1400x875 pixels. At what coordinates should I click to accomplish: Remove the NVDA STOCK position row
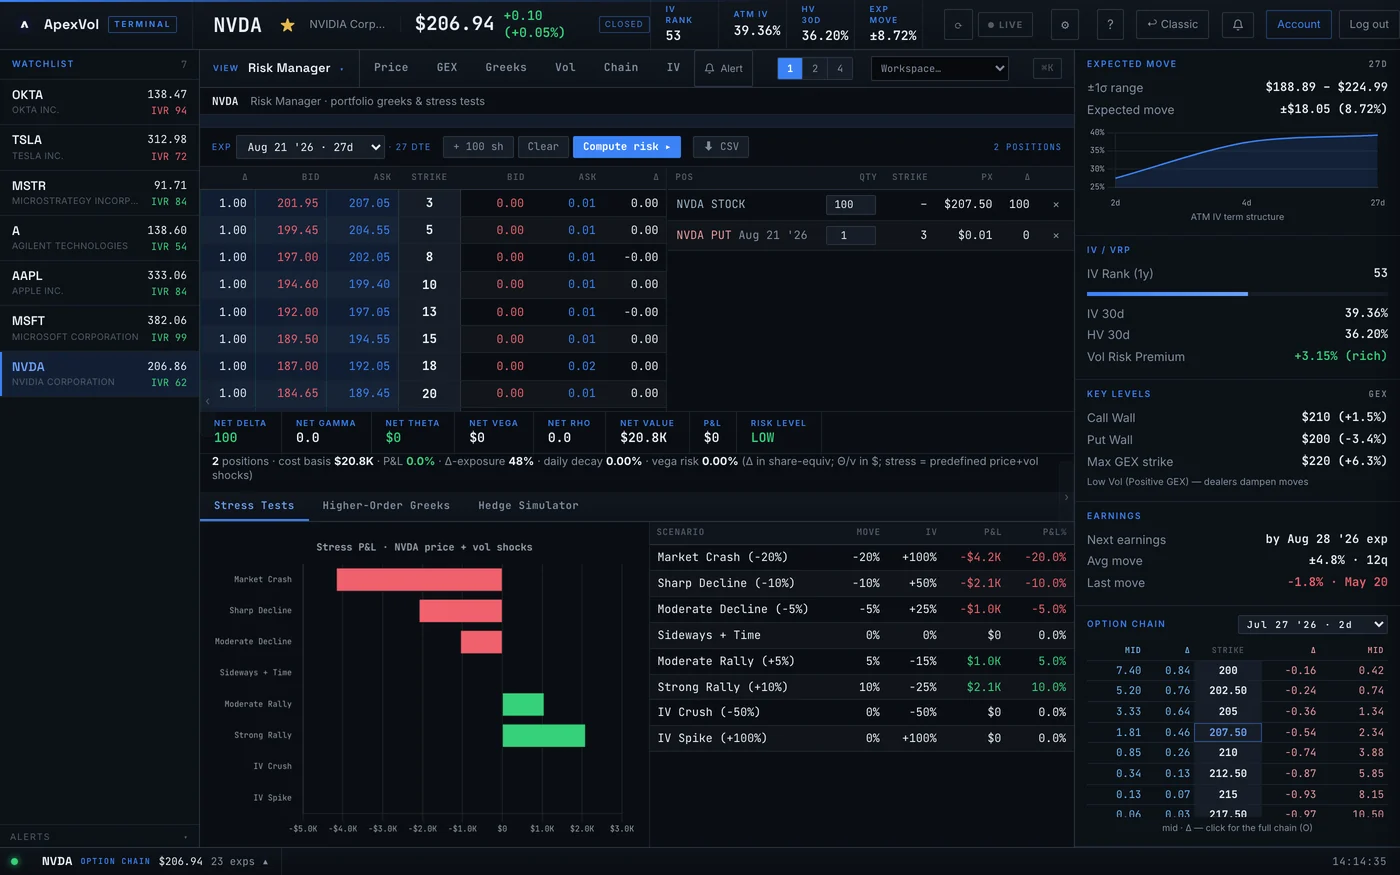(1056, 205)
